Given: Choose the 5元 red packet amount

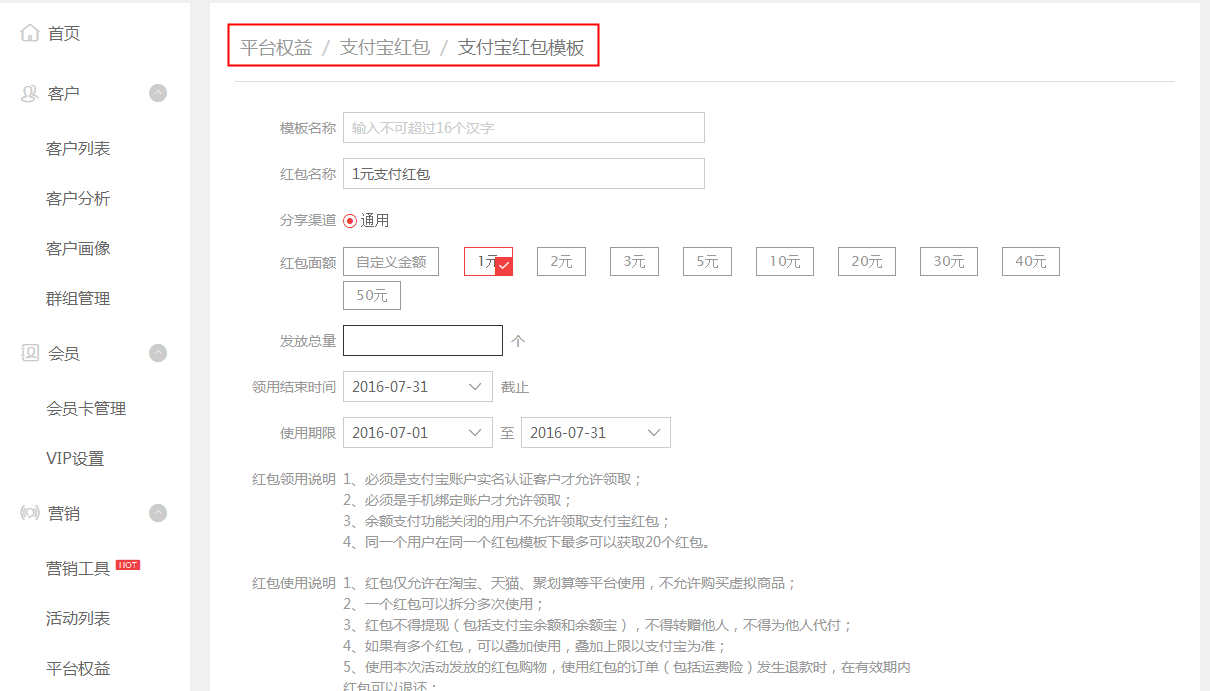Looking at the screenshot, I should point(707,262).
